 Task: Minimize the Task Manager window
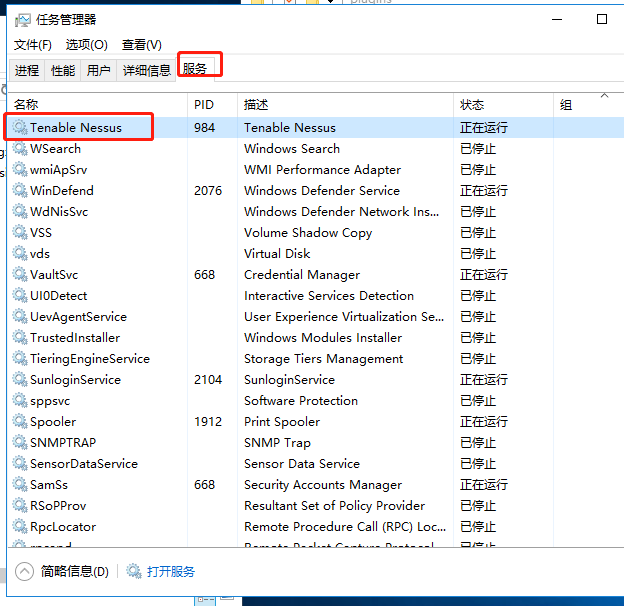pos(557,19)
